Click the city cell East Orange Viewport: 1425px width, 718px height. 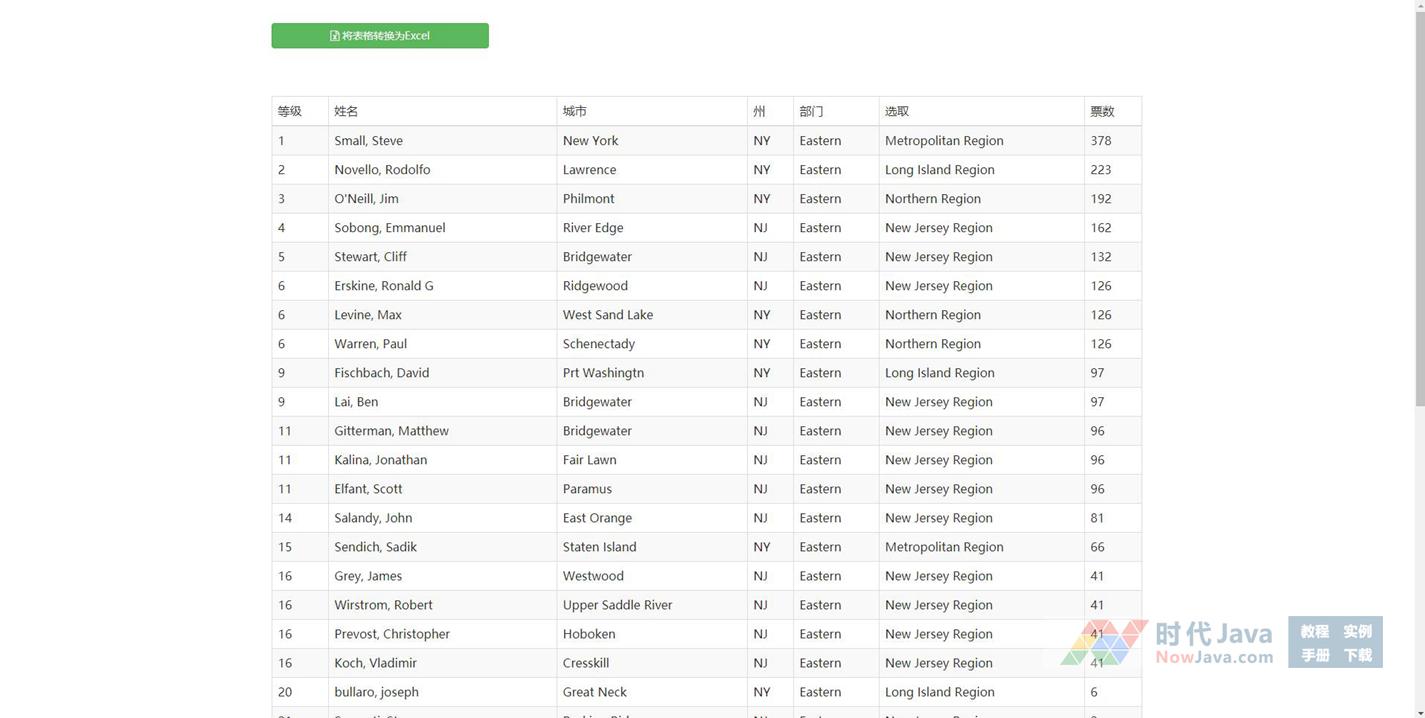652,518
